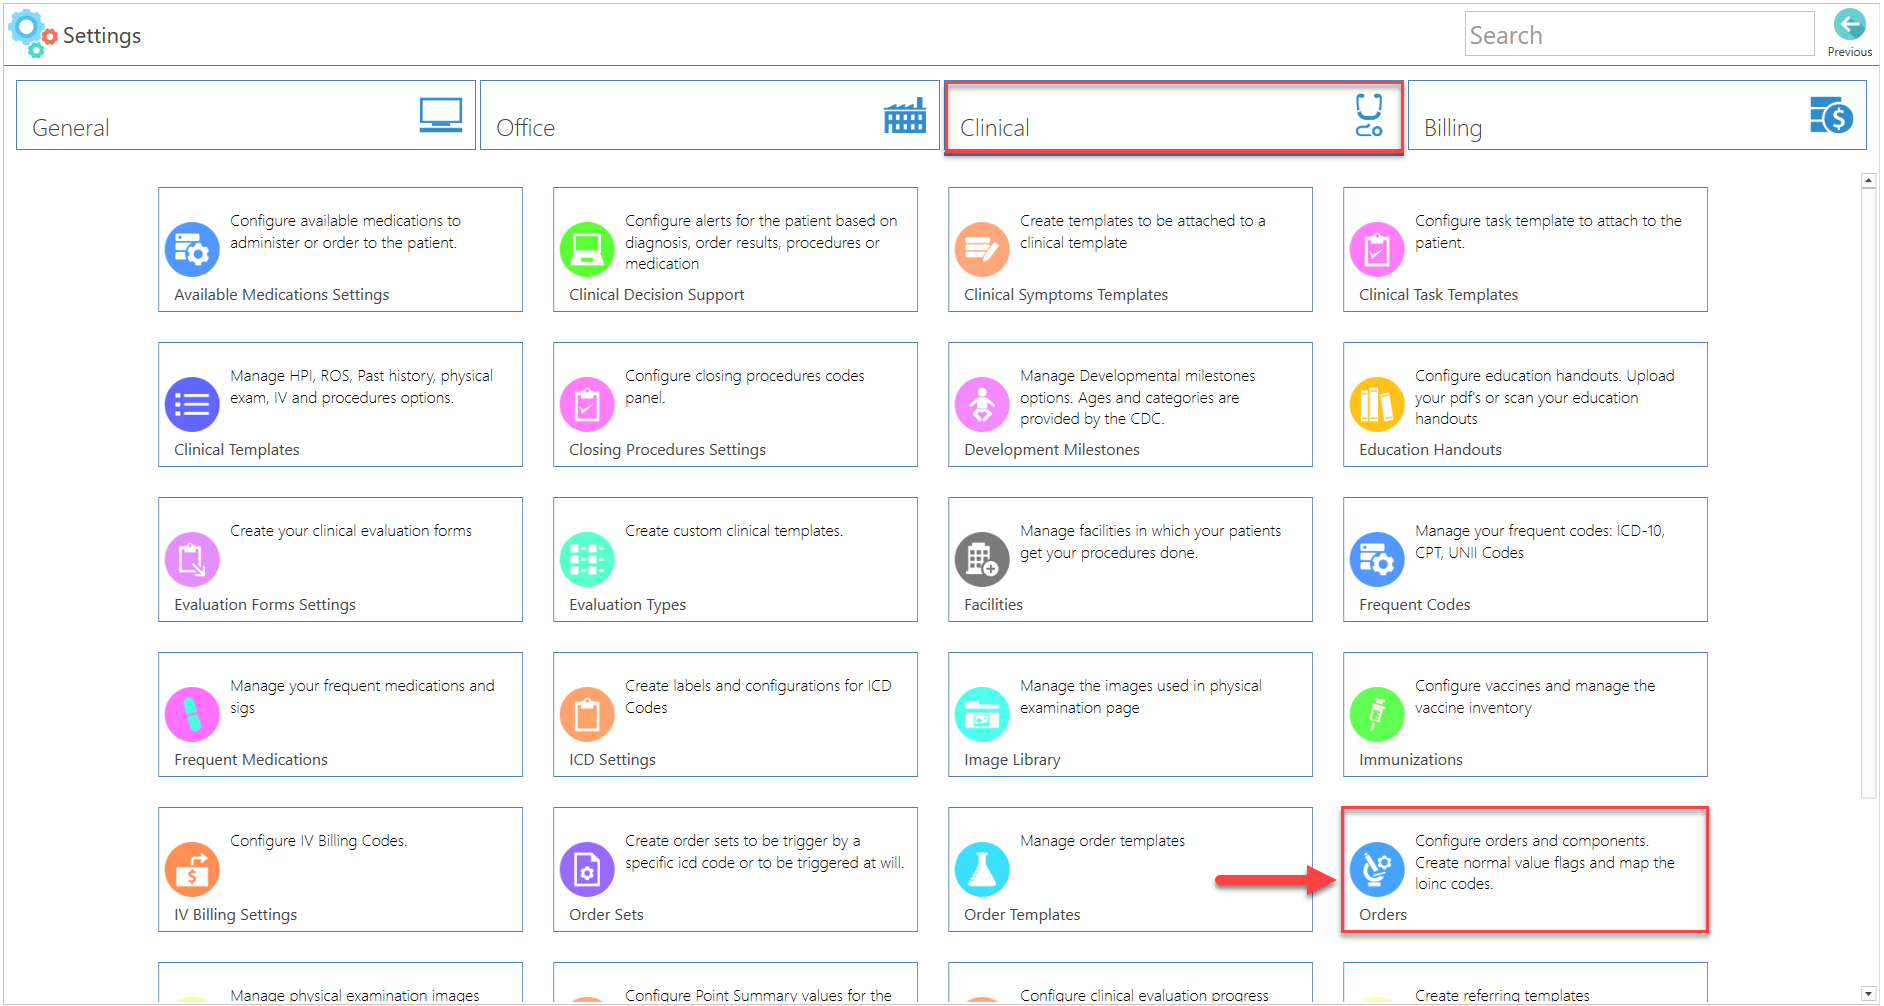
Task: Click the General tab monitor icon
Action: 441,115
